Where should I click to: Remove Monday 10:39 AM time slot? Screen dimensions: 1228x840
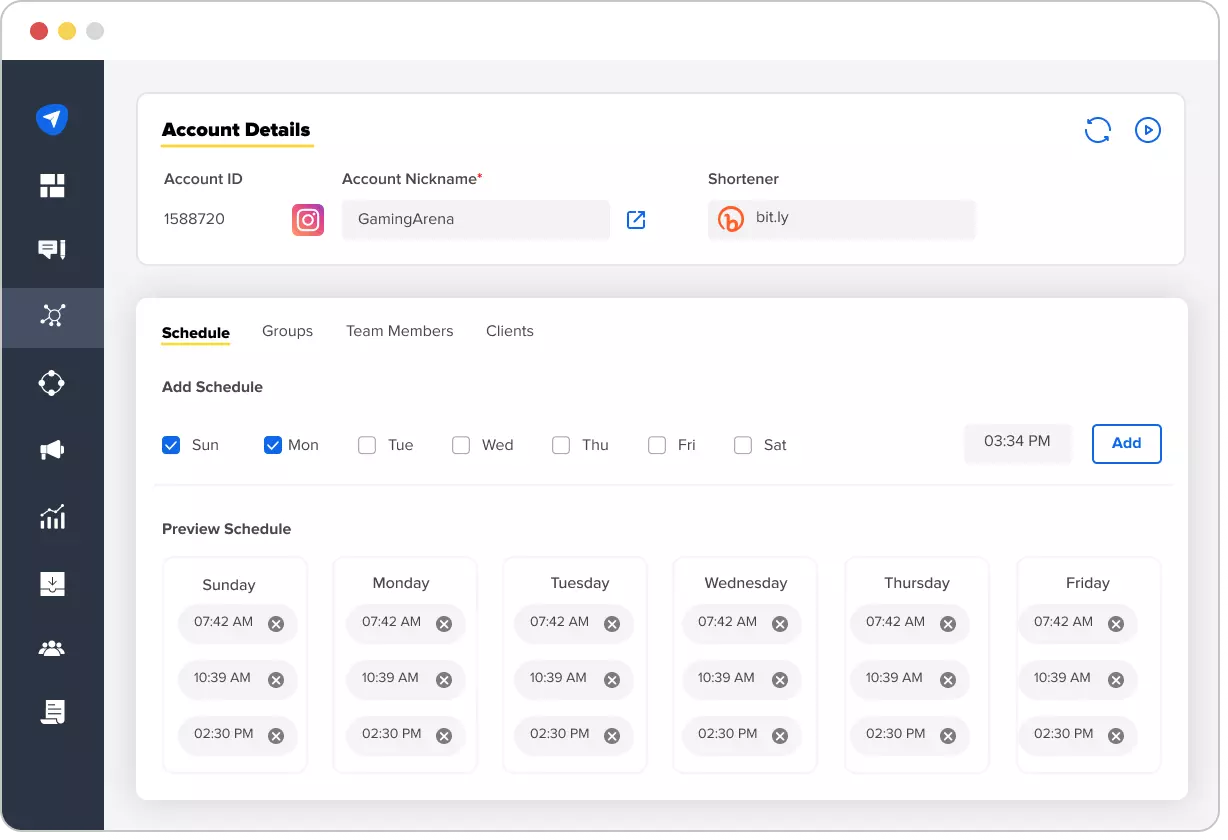click(444, 680)
